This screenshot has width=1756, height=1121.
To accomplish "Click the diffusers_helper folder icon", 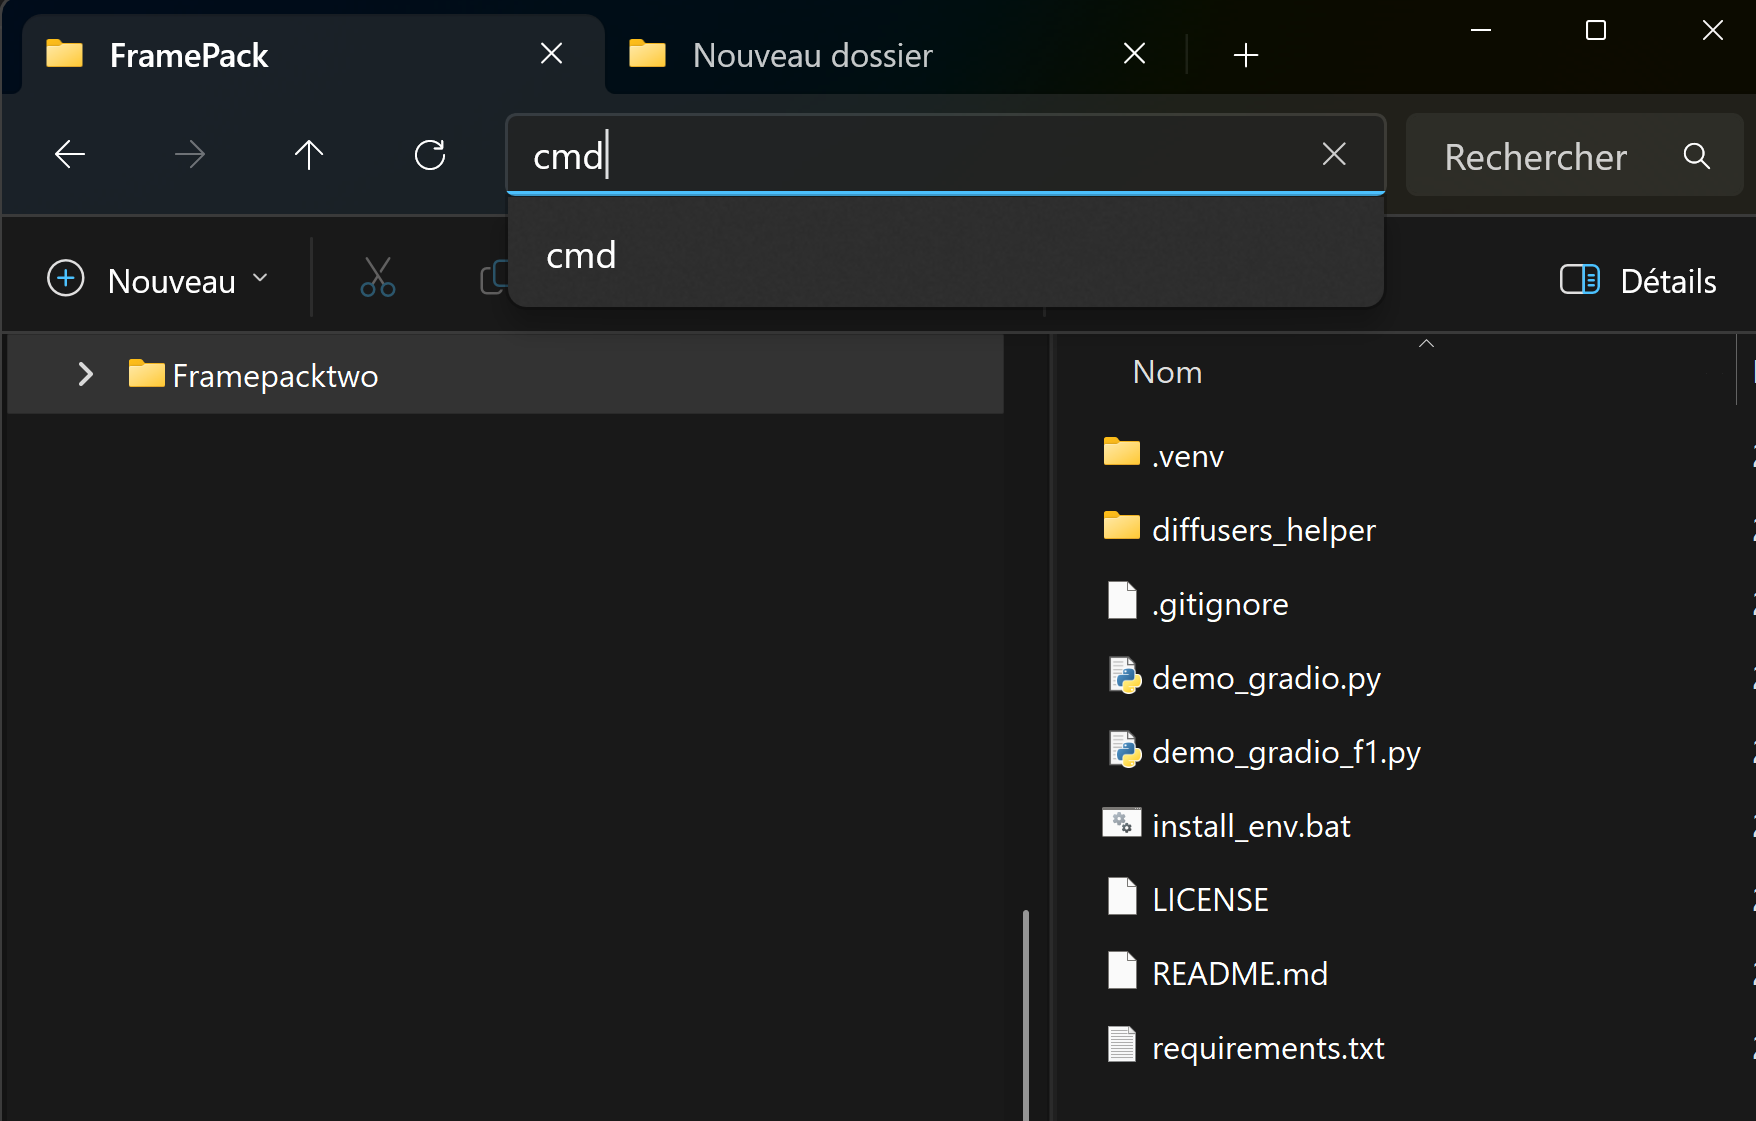I will point(1122,526).
